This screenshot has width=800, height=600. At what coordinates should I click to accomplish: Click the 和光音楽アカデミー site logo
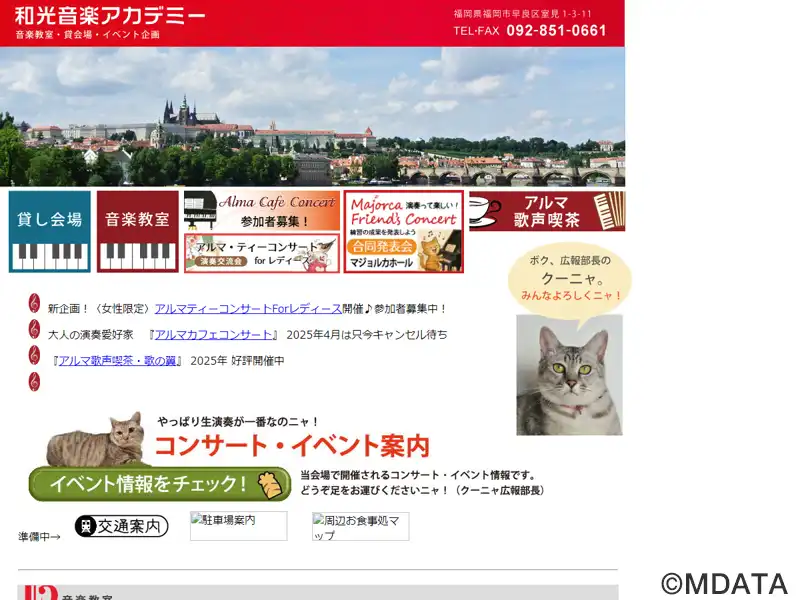110,16
